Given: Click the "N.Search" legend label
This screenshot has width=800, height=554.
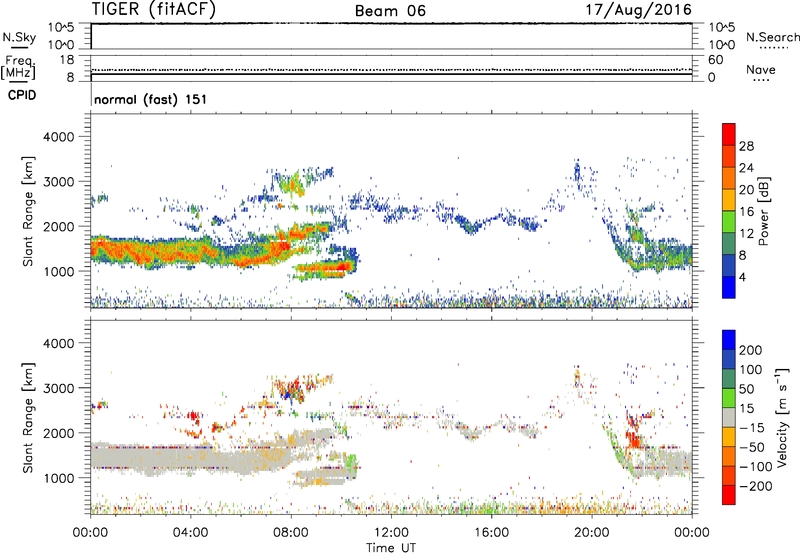Looking at the screenshot, I should coord(772,37).
